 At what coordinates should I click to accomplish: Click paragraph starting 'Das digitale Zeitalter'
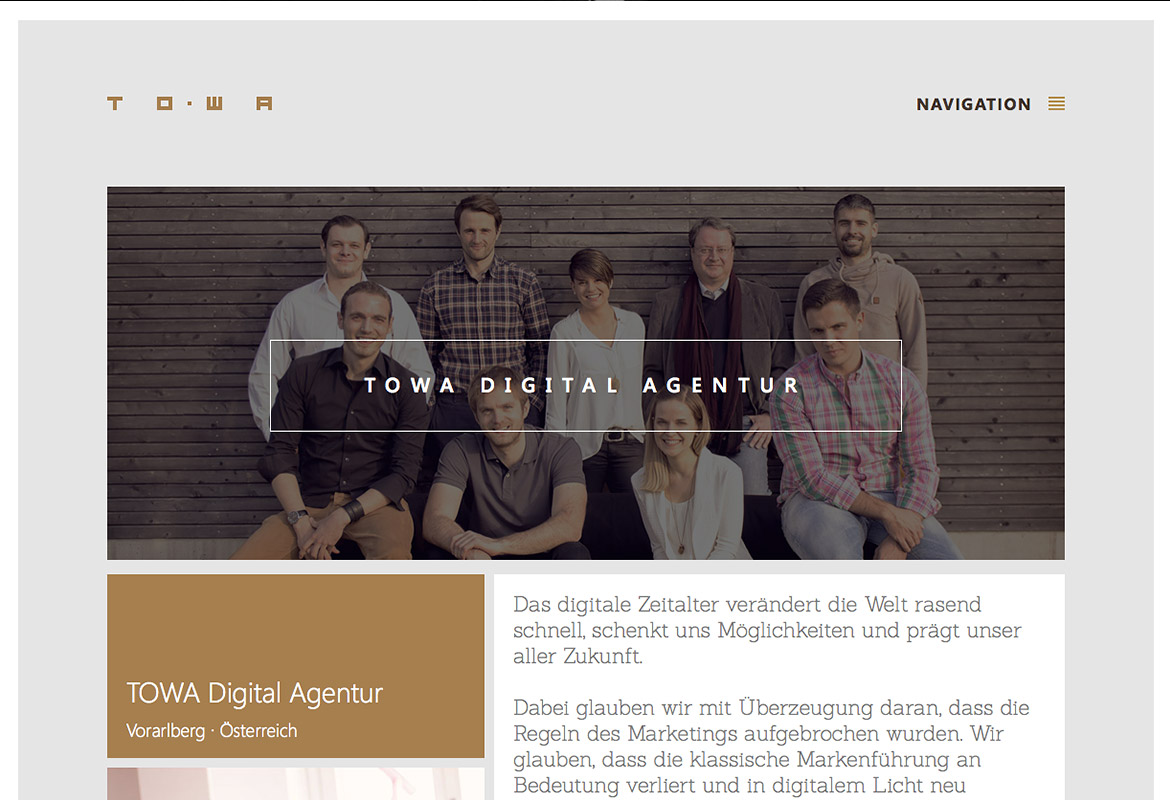pyautogui.click(x=767, y=630)
